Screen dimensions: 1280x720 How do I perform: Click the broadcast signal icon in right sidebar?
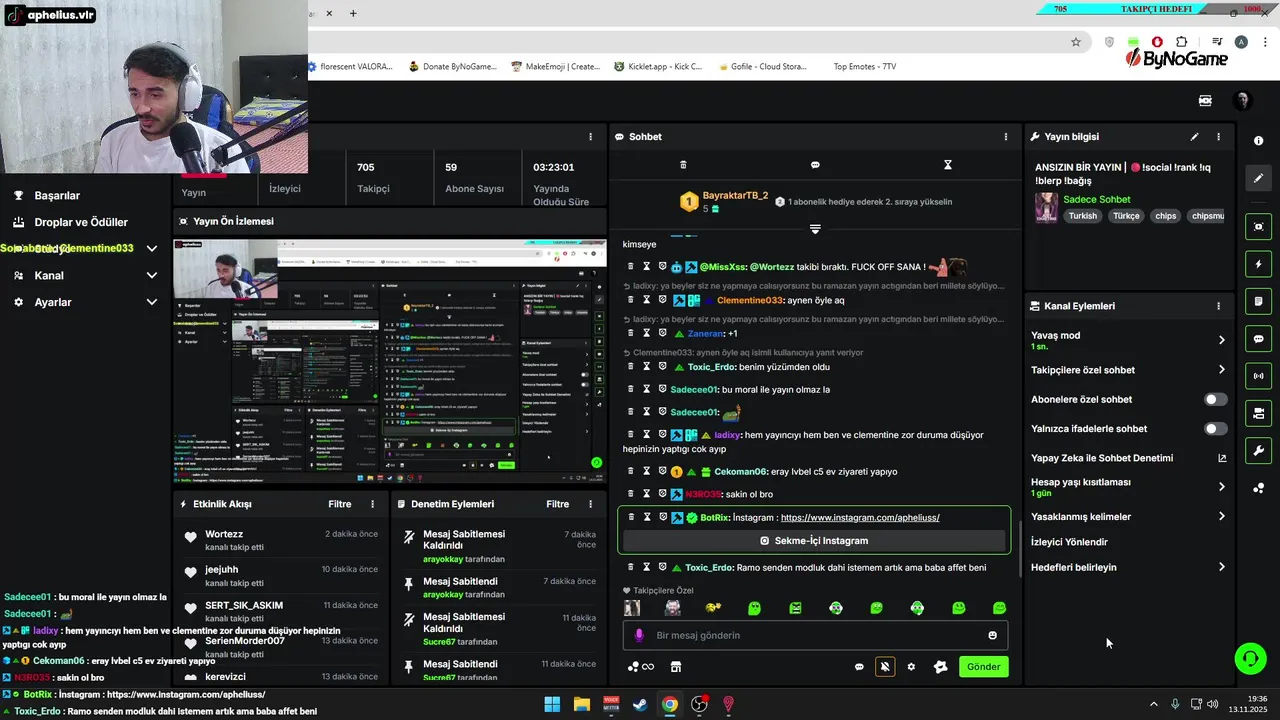[x=1259, y=376]
